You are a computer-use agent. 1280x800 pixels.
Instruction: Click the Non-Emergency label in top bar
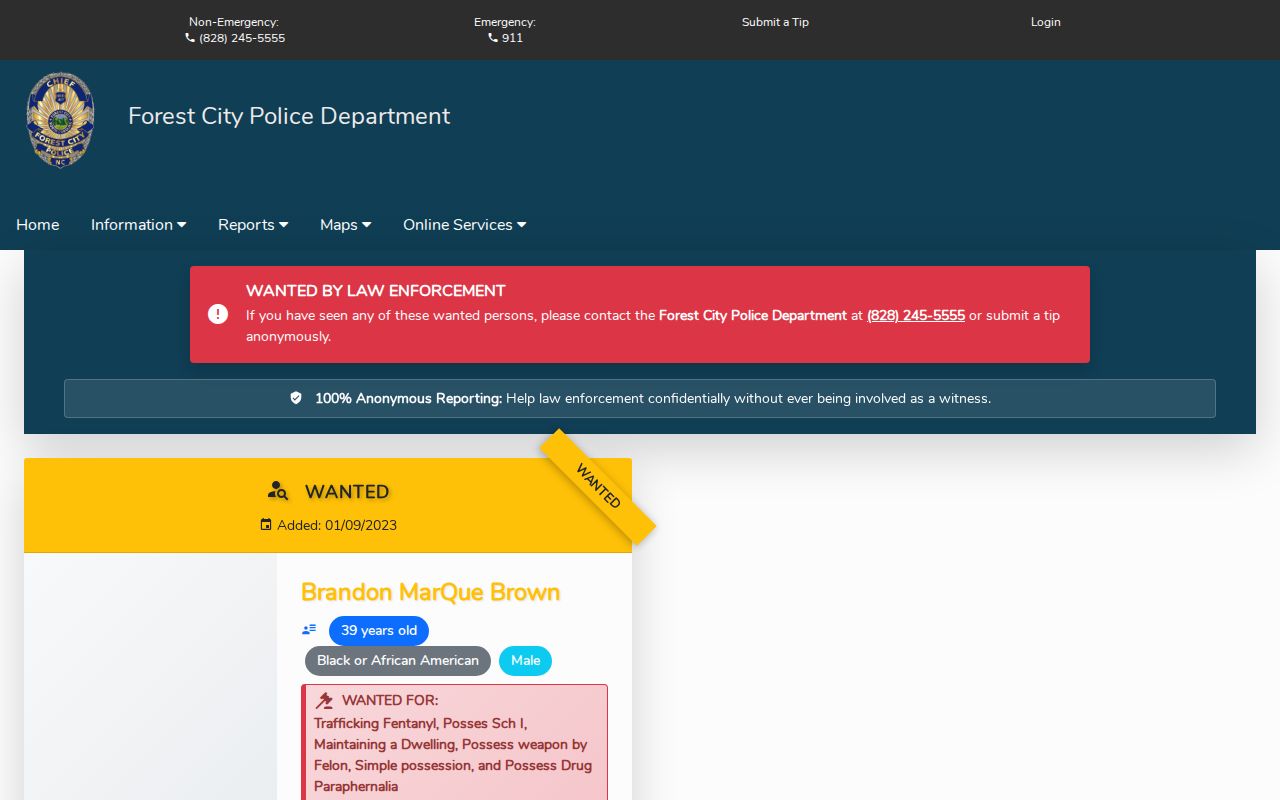234,22
